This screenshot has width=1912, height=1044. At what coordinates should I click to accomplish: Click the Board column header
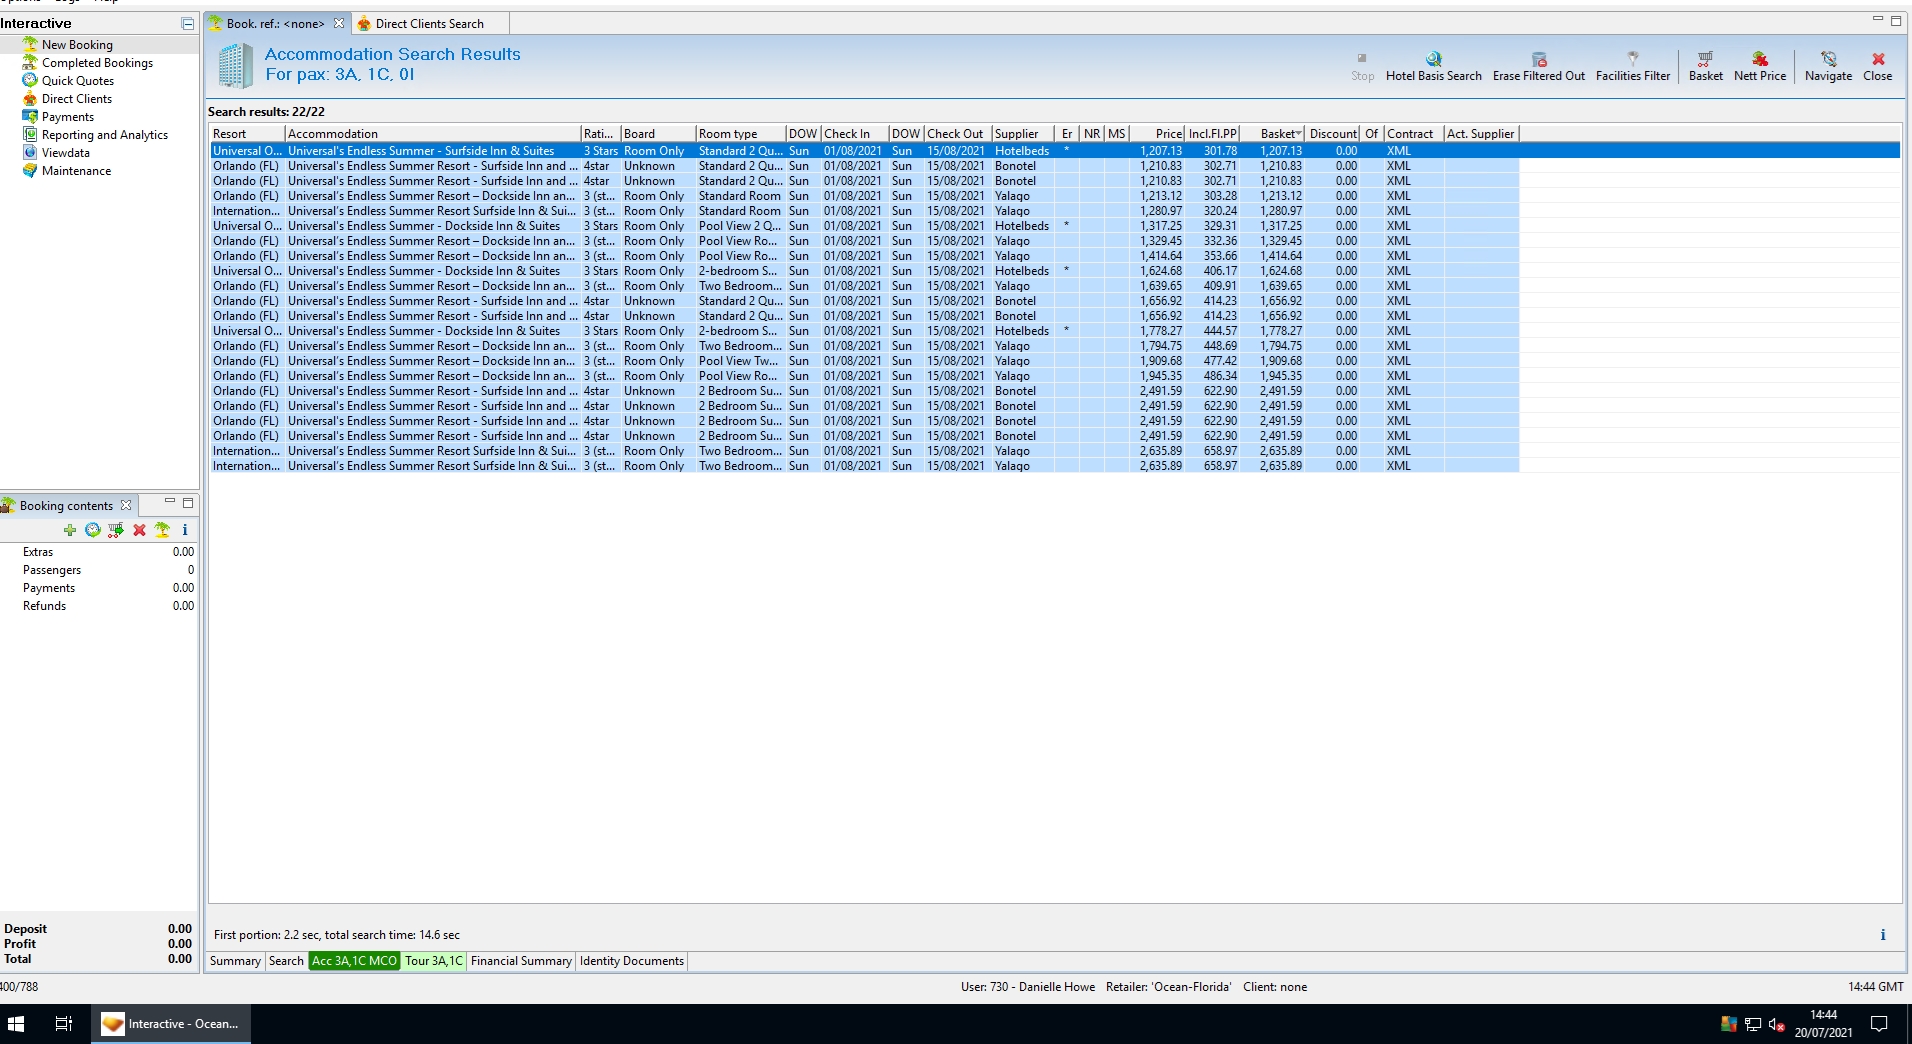click(657, 134)
